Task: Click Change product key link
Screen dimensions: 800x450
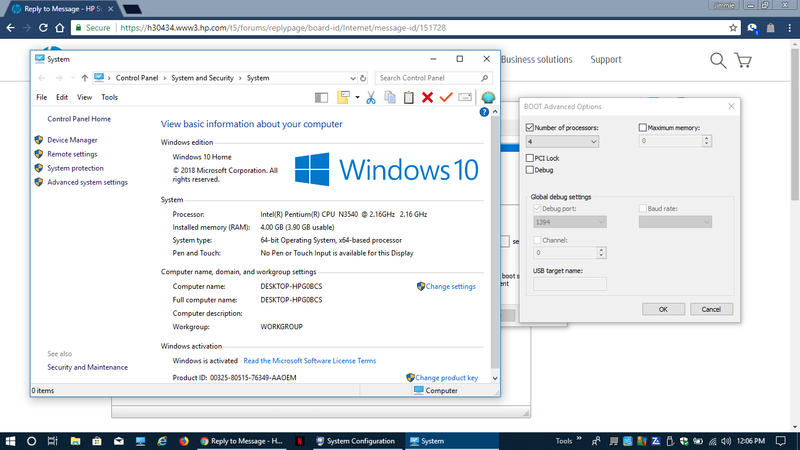Action: pyautogui.click(x=446, y=378)
